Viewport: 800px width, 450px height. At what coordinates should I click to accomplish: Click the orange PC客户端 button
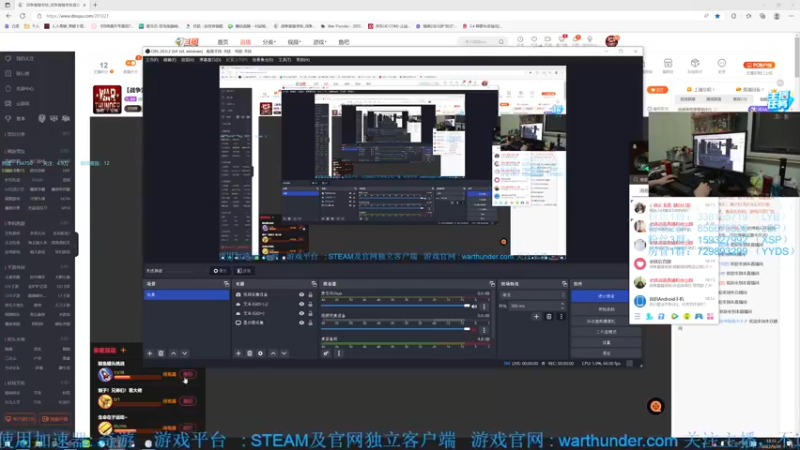759,65
